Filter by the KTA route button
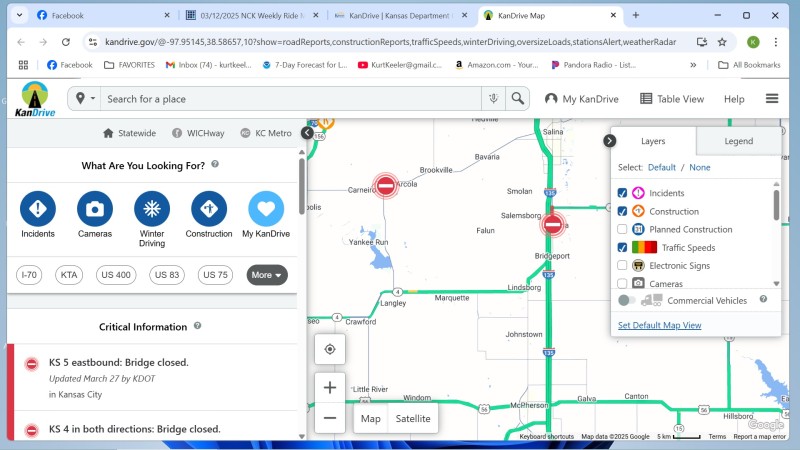800x450 pixels. click(x=69, y=275)
